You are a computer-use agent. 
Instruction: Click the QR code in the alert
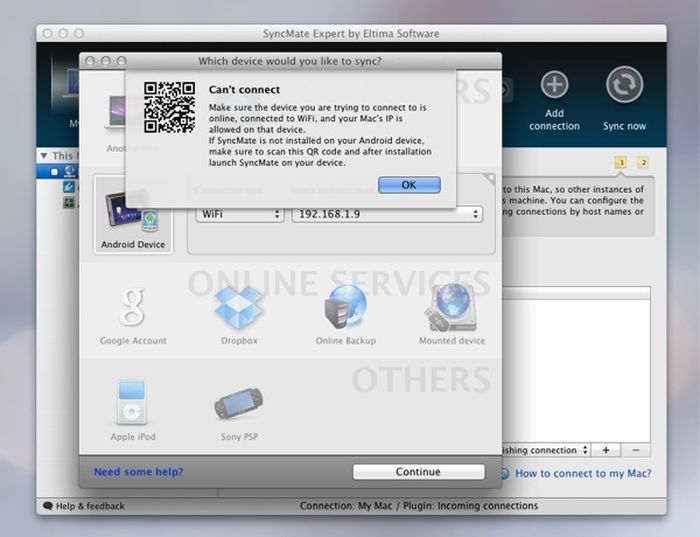point(170,107)
